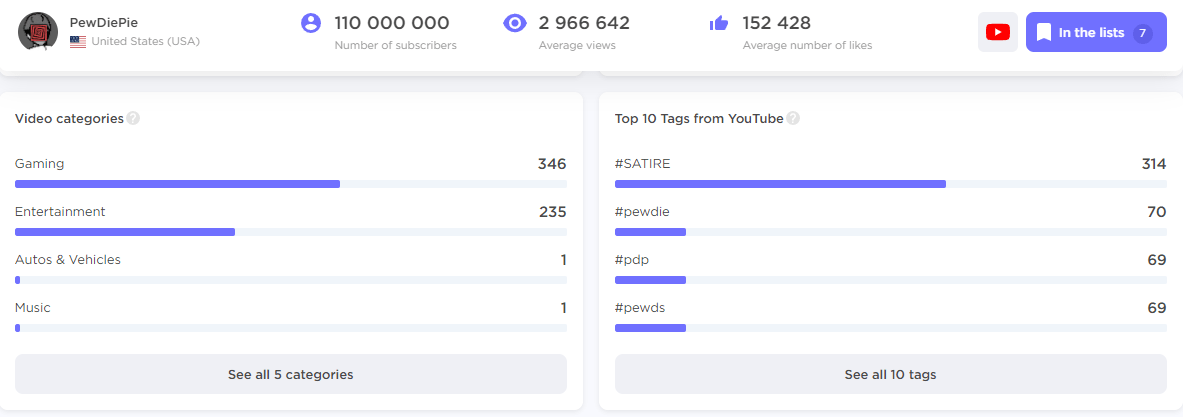Click the Autos & Vehicles label
Screen dimensions: 1183x417
(x=68, y=259)
